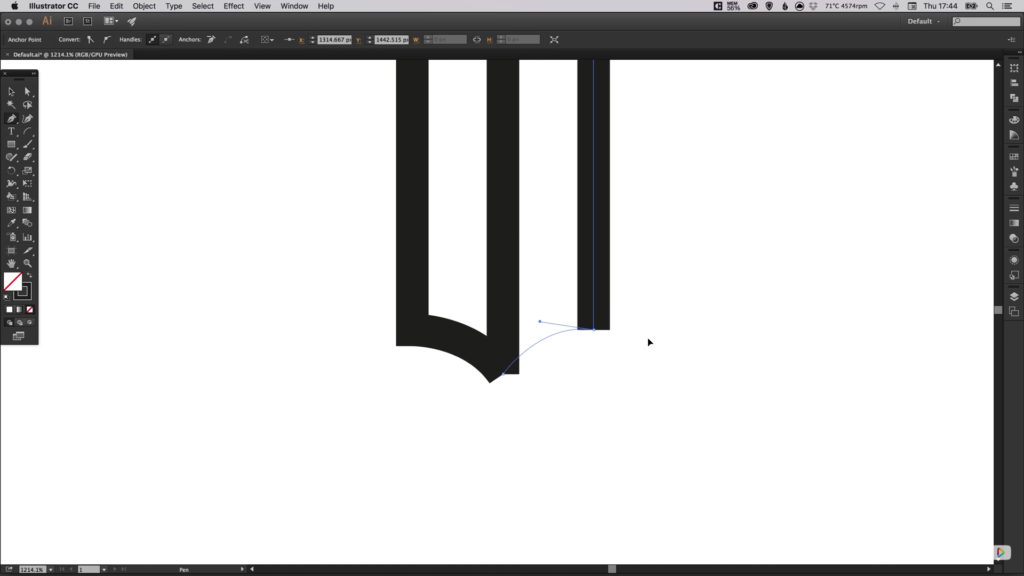Collapse the Tools panel chevrons
Screen dimensions: 1024x576
pos(33,73)
